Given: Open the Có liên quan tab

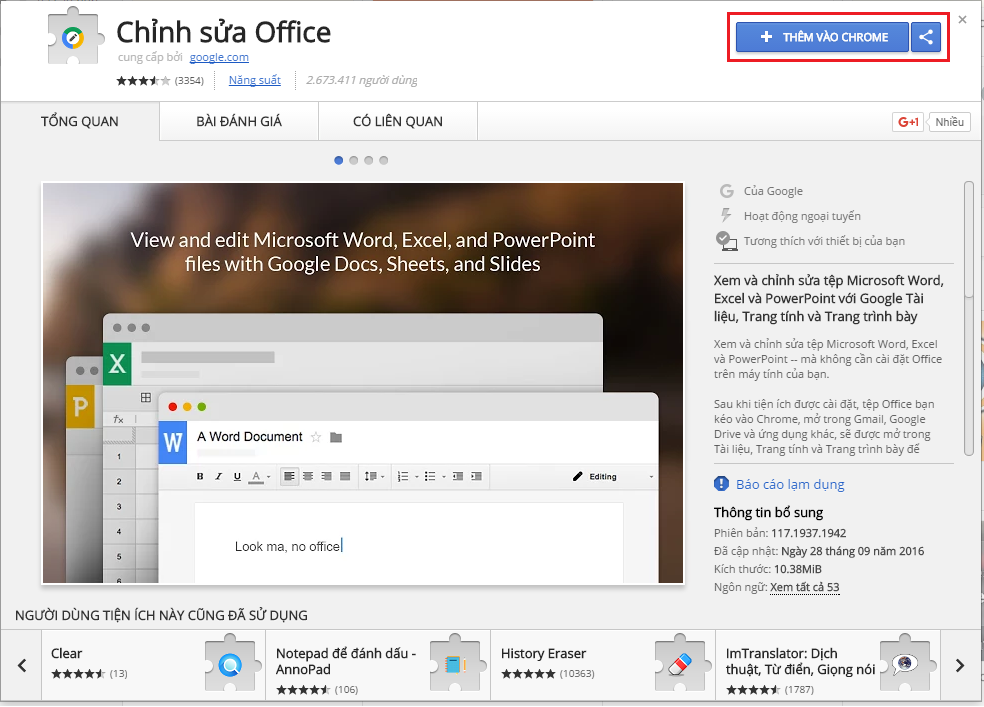Looking at the screenshot, I should tap(397, 122).
